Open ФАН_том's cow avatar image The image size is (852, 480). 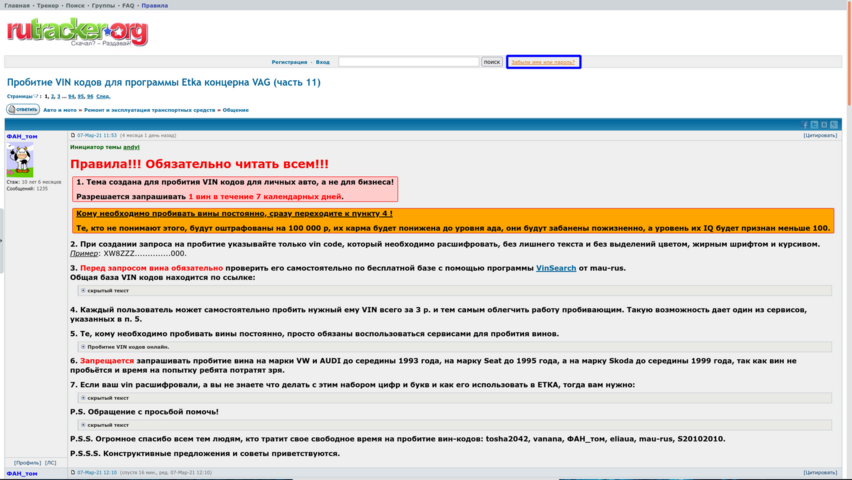click(x=20, y=160)
